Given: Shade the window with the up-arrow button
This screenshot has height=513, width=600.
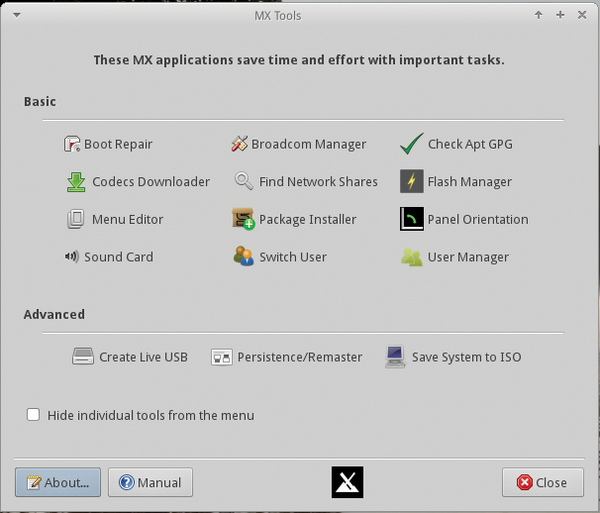Looking at the screenshot, I should pos(538,15).
